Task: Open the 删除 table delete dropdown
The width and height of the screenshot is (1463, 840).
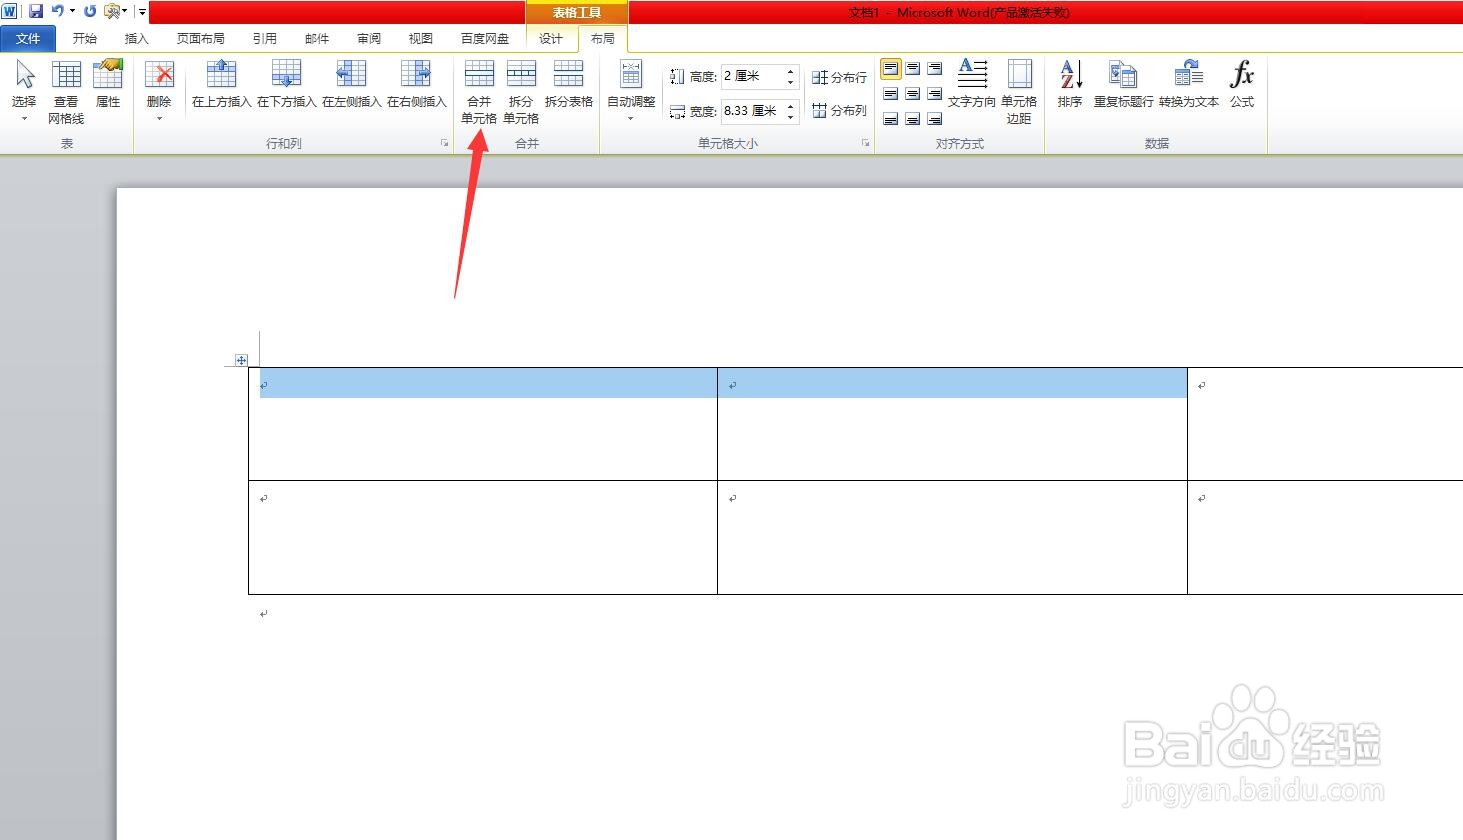Action: [159, 91]
